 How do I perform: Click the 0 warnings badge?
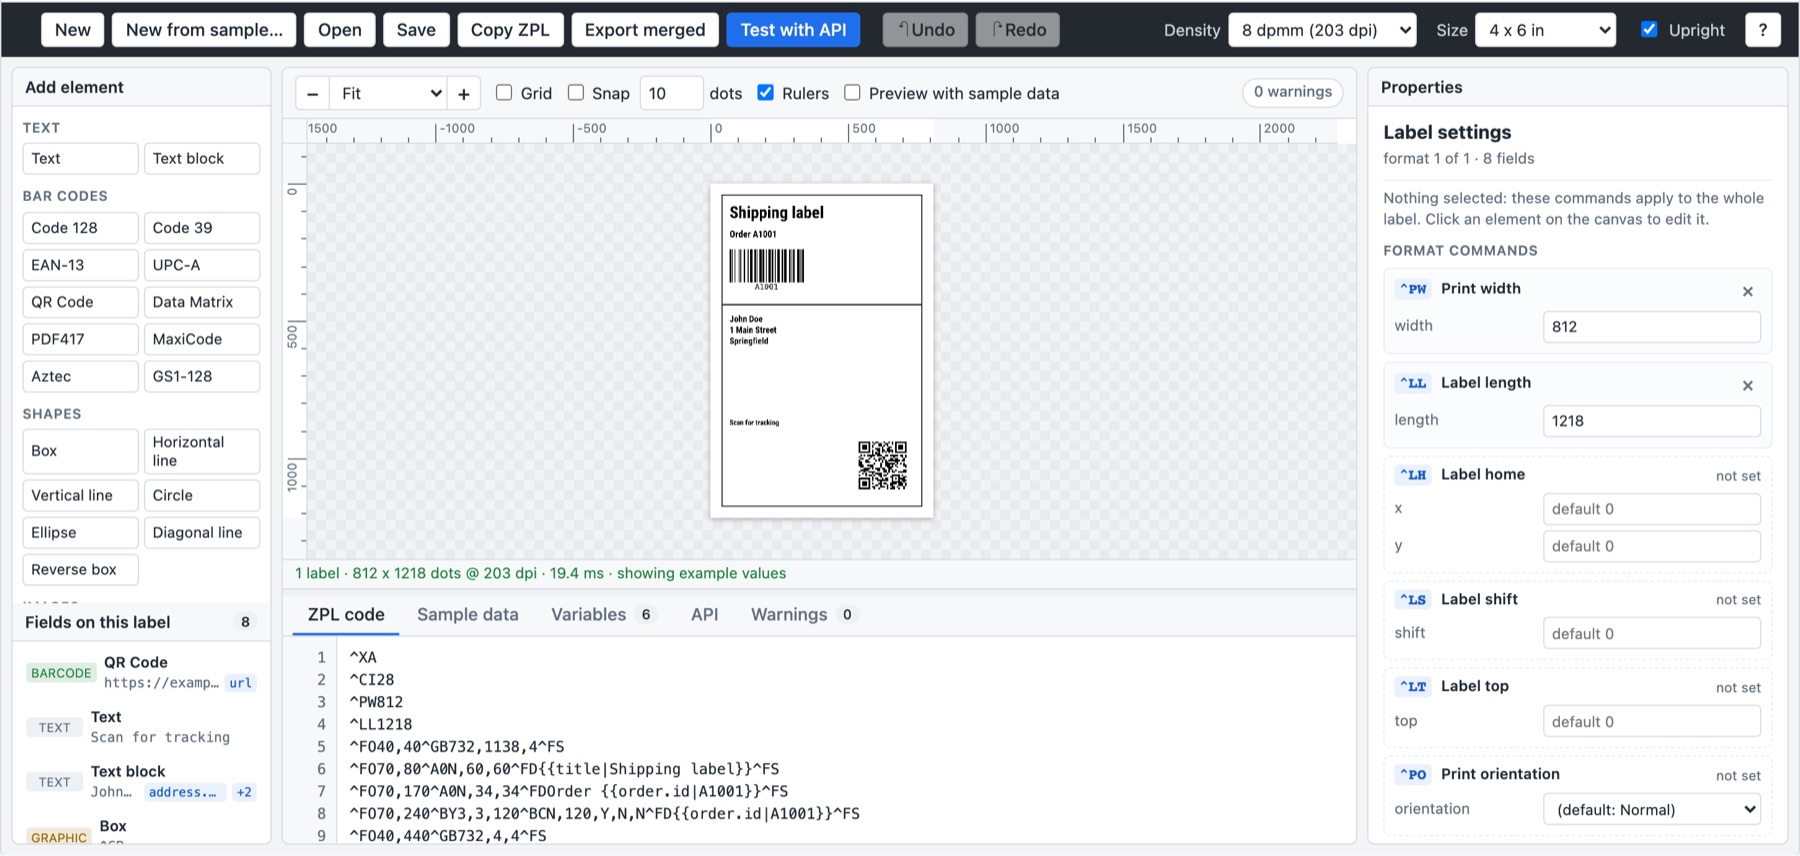click(1293, 92)
